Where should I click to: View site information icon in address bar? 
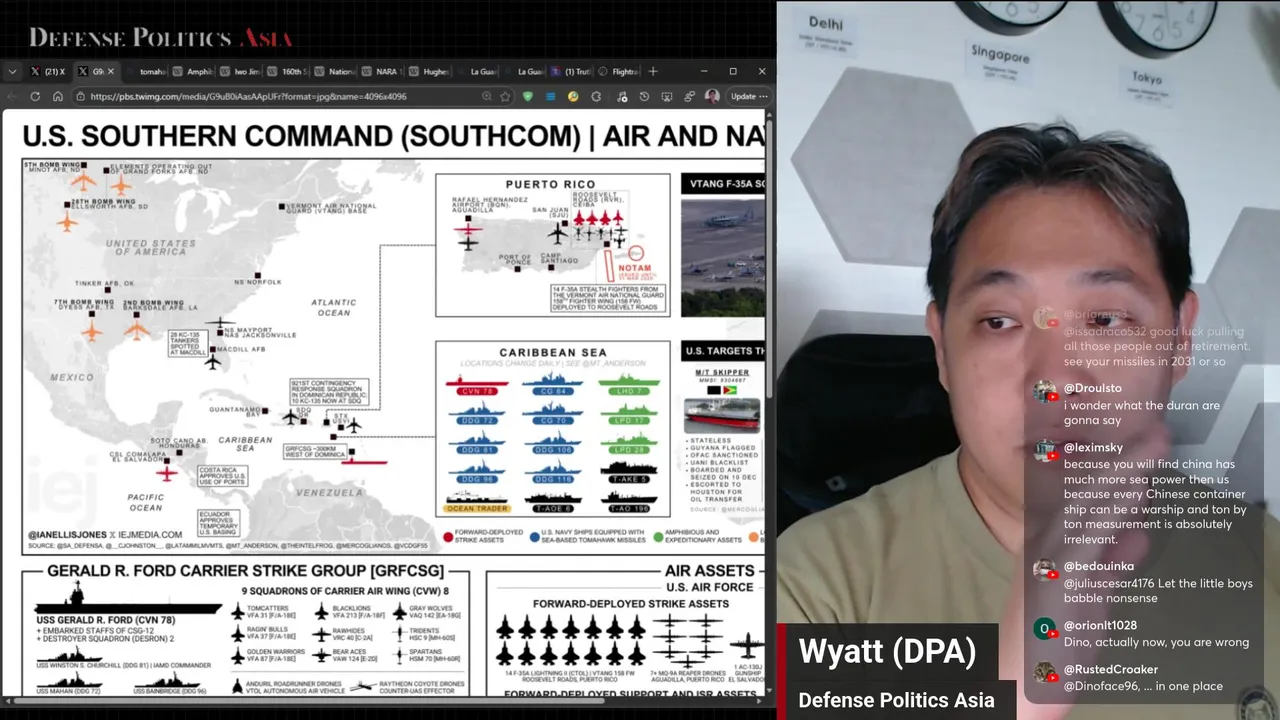pos(81,96)
